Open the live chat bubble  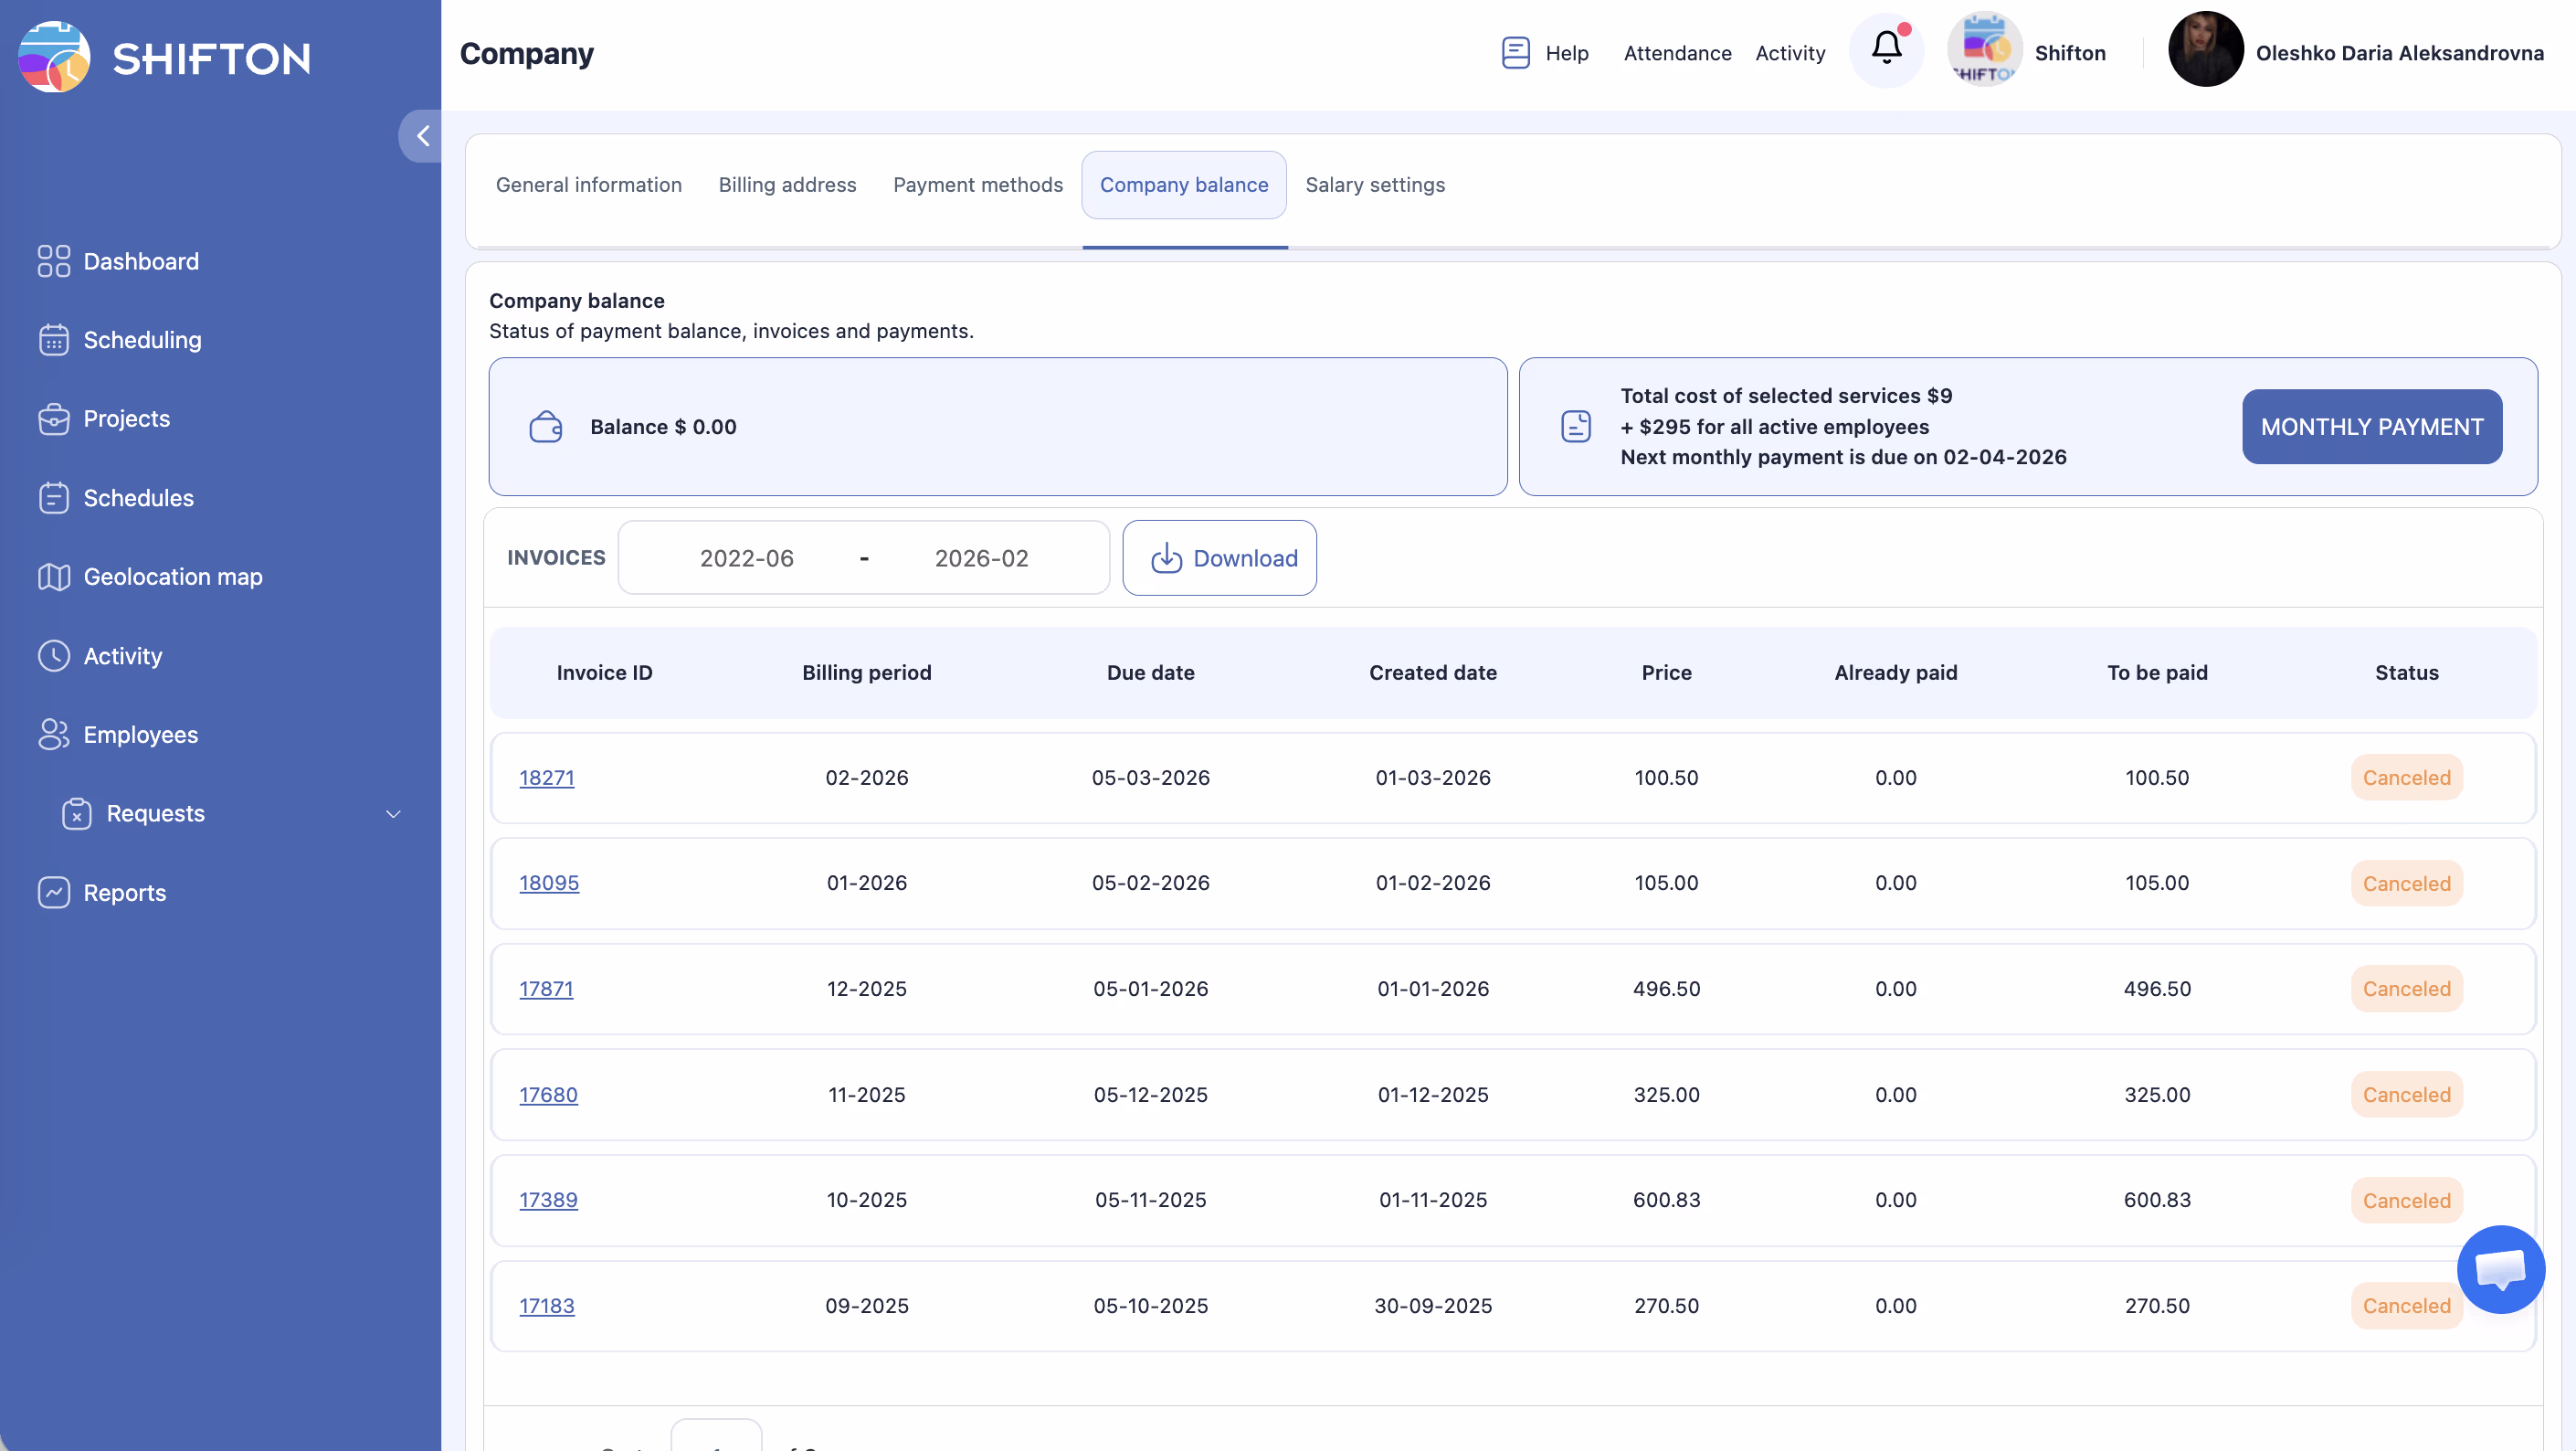tap(2500, 1269)
